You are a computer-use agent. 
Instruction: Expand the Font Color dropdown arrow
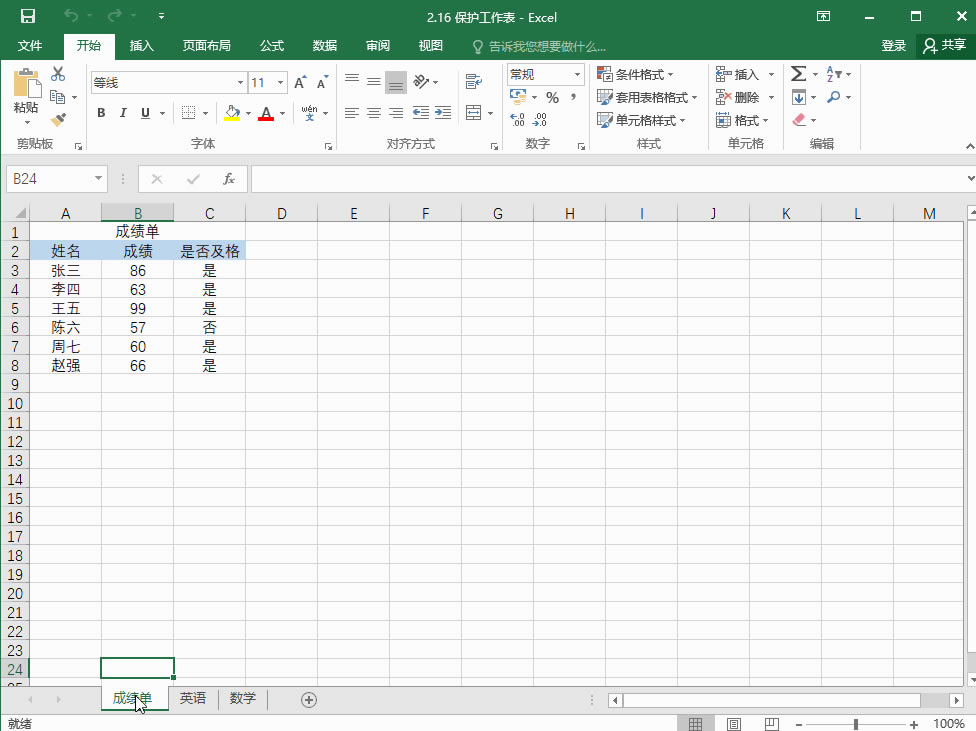[281, 113]
